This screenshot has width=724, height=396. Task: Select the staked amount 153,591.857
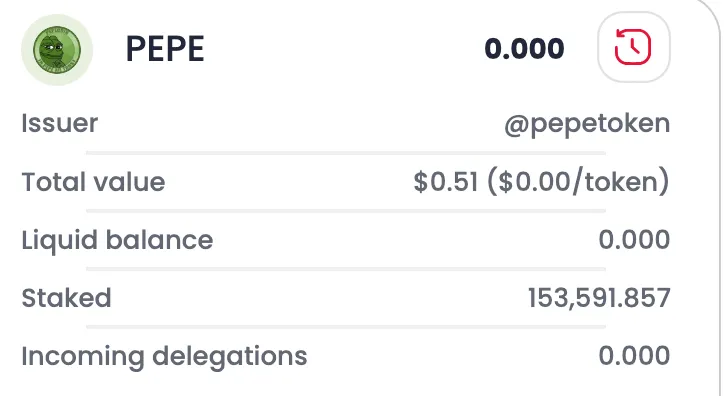coord(599,298)
